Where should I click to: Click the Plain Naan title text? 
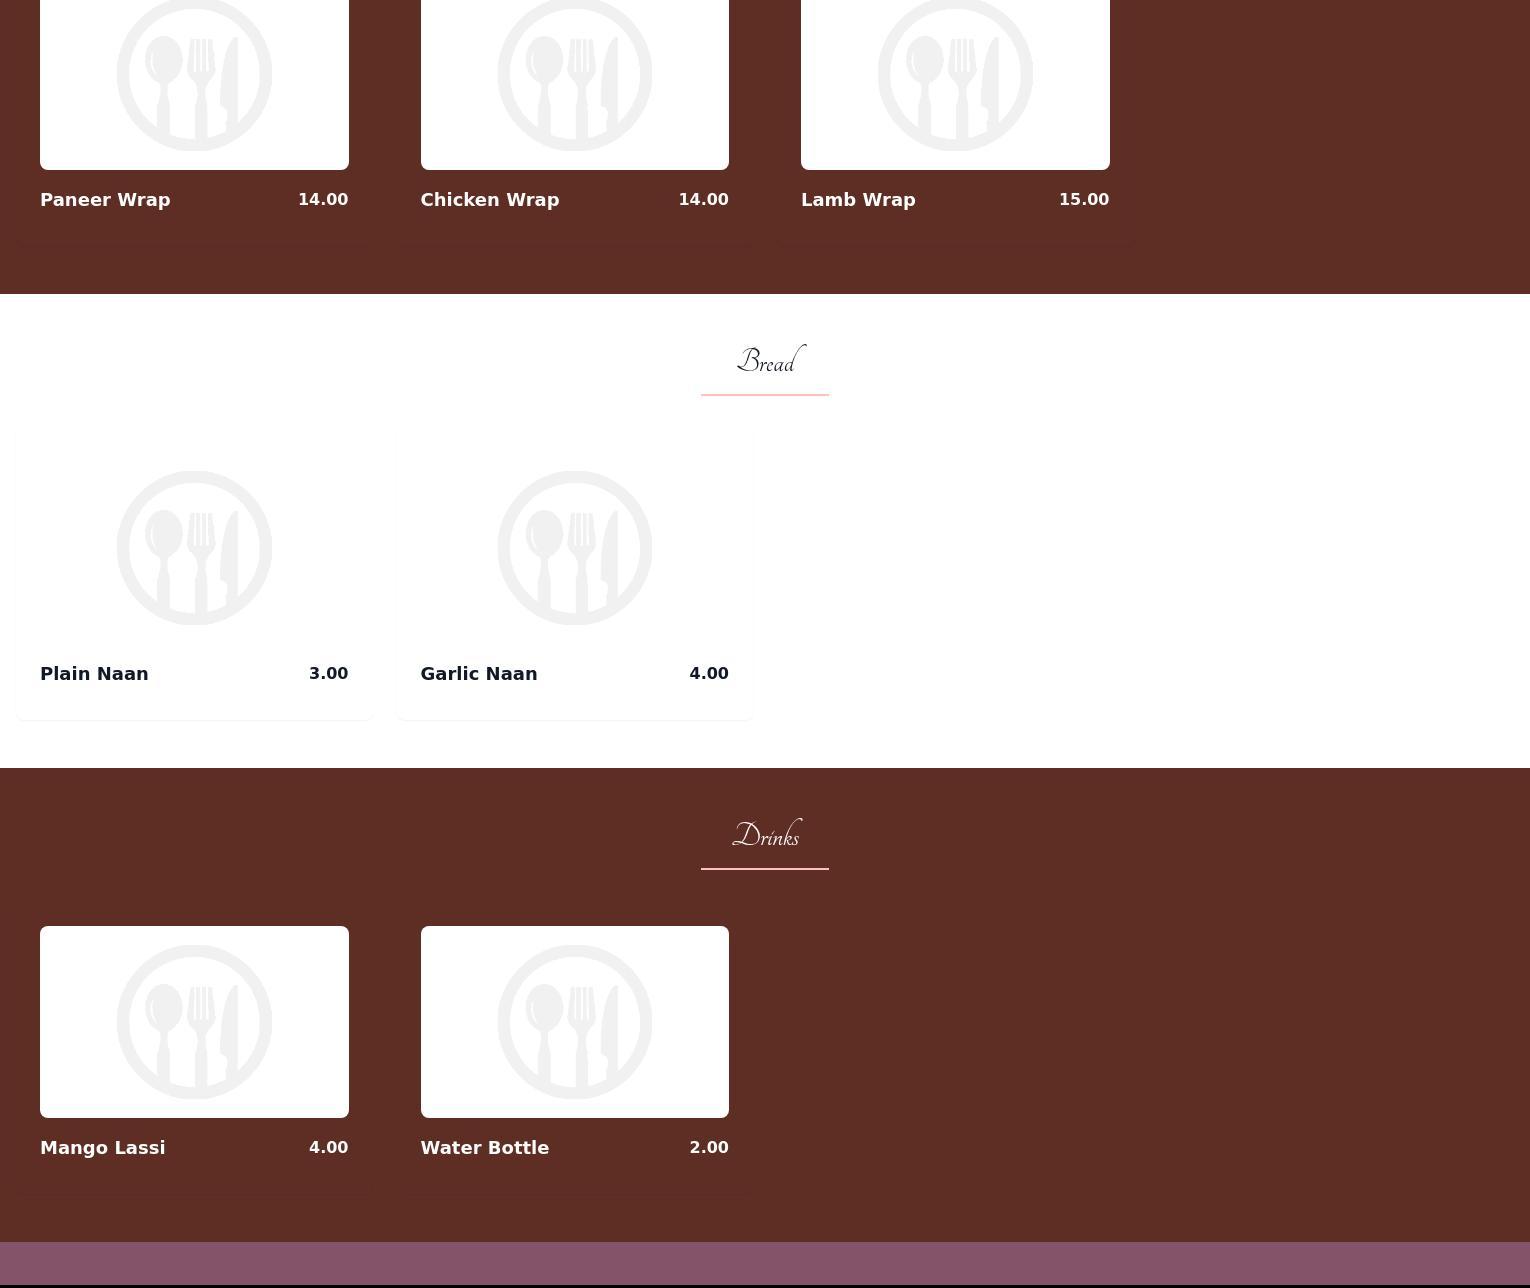(94, 674)
